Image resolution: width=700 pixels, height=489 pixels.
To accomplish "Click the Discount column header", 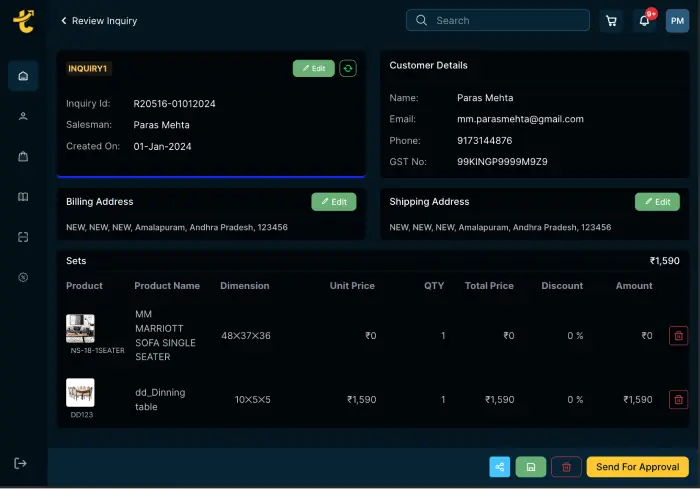I will point(562,286).
